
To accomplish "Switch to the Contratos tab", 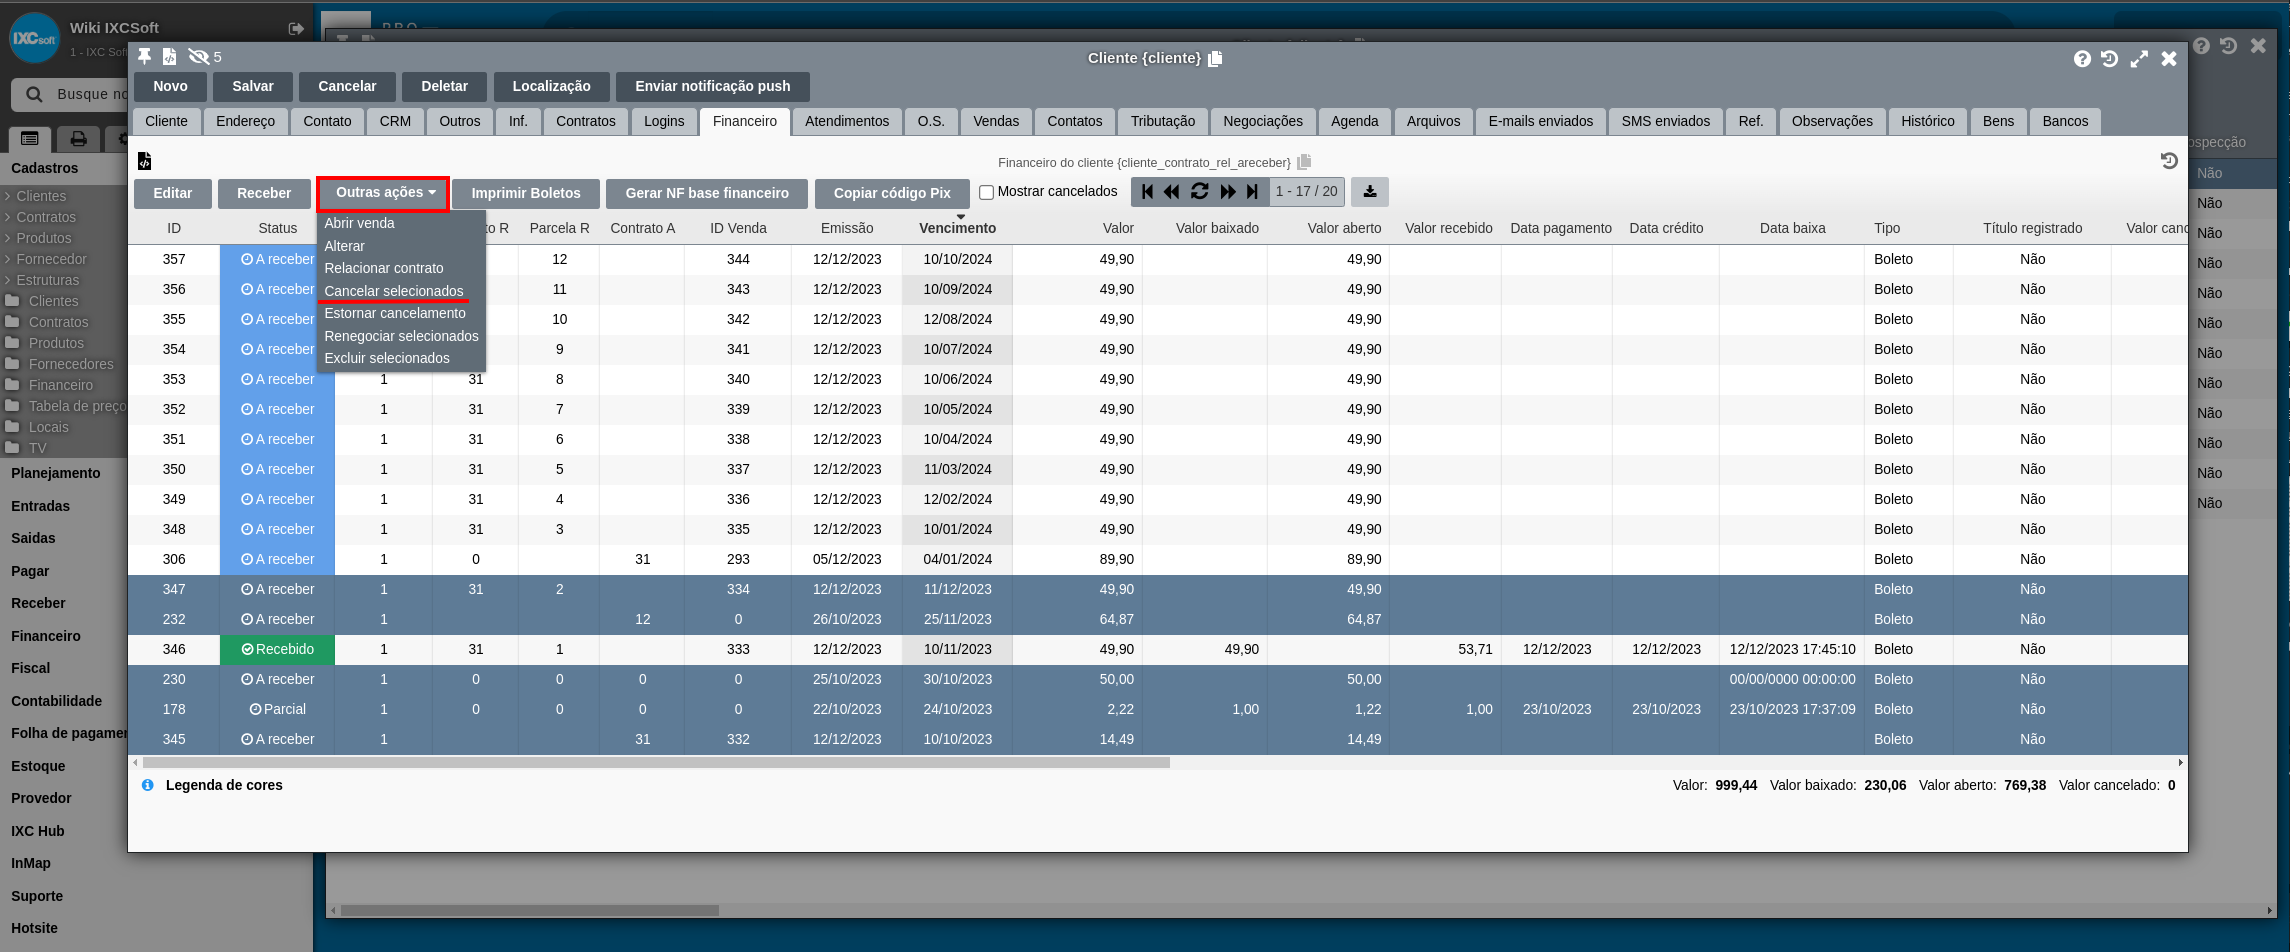I will tap(585, 121).
